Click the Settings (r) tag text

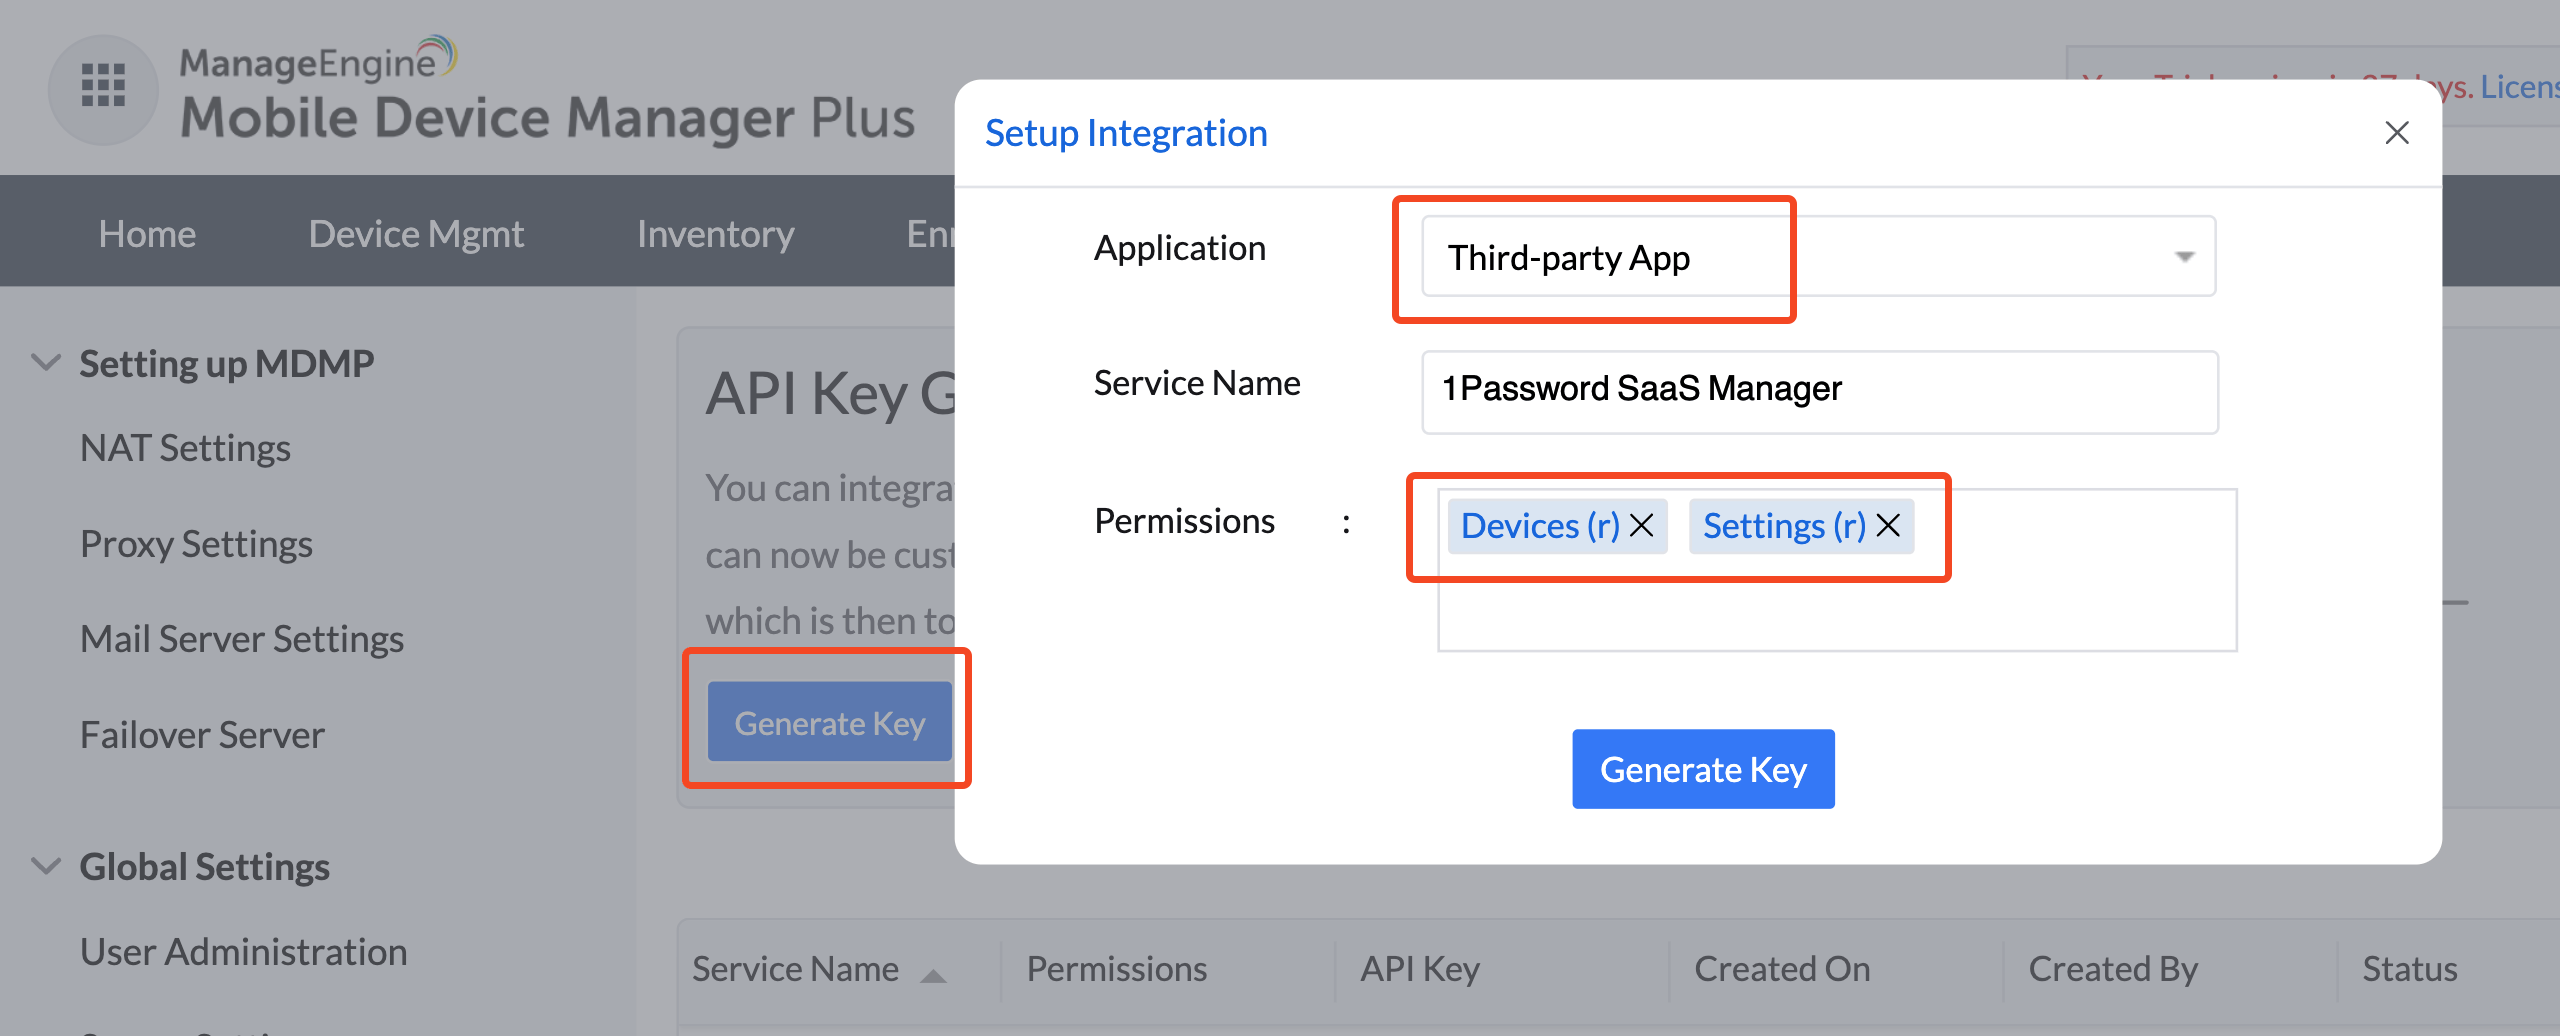click(x=1784, y=525)
